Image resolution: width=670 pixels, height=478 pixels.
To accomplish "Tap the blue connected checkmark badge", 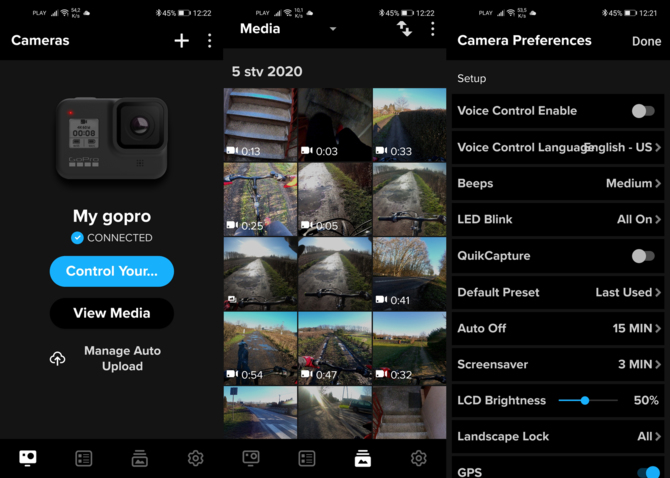I will pyautogui.click(x=77, y=238).
